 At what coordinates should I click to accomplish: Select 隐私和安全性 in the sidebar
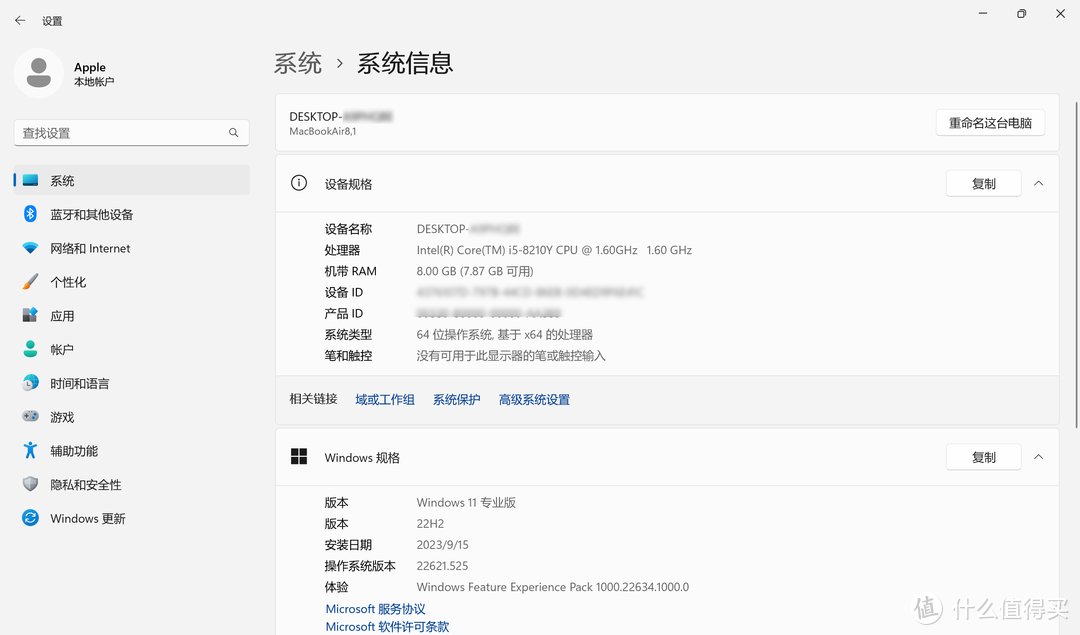132,484
